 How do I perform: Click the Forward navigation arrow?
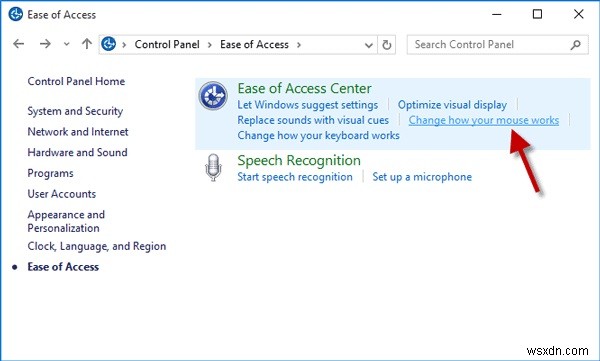pos(45,44)
